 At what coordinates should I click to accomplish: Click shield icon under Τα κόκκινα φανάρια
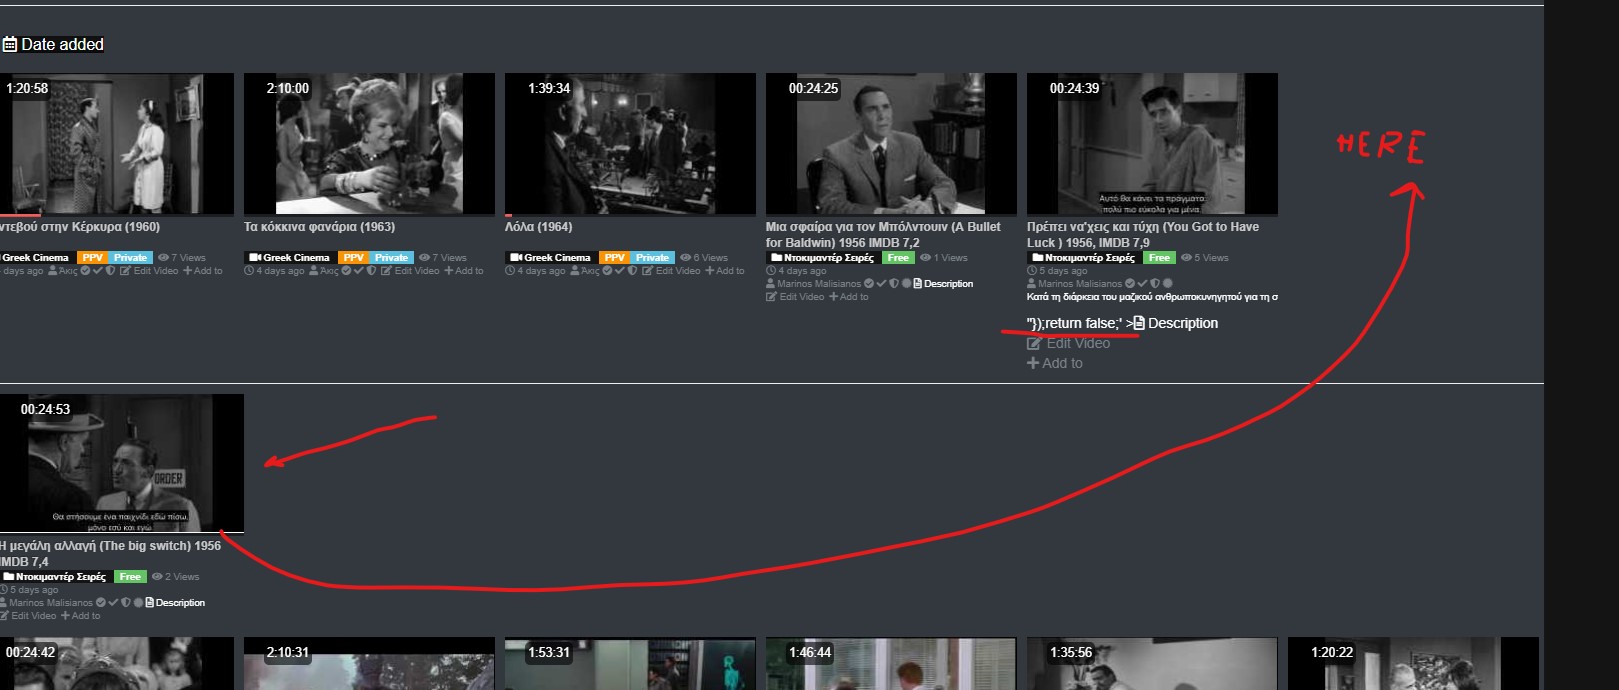371,271
